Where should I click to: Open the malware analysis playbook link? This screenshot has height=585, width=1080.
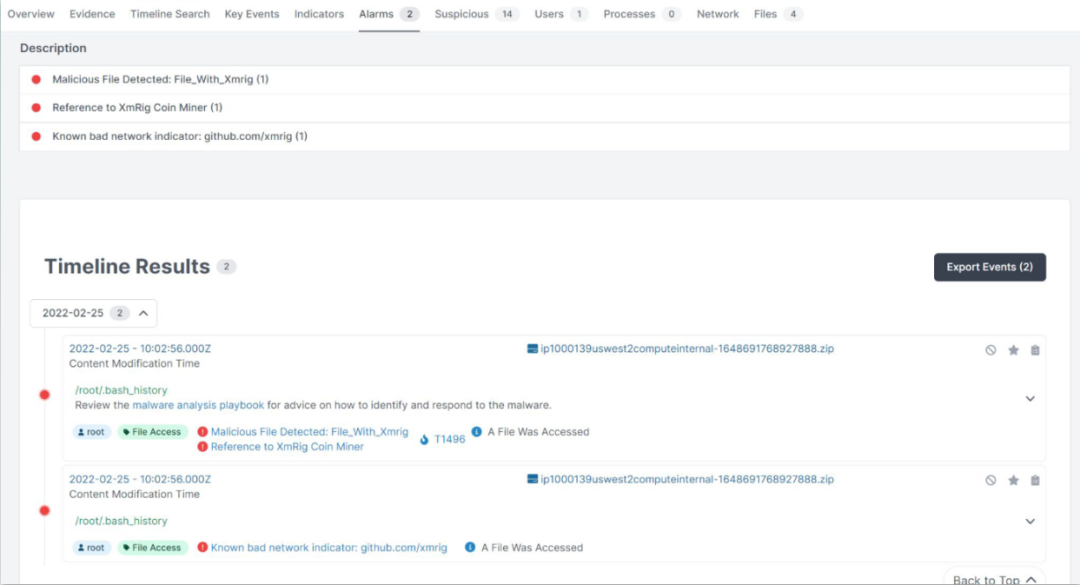pyautogui.click(x=198, y=405)
